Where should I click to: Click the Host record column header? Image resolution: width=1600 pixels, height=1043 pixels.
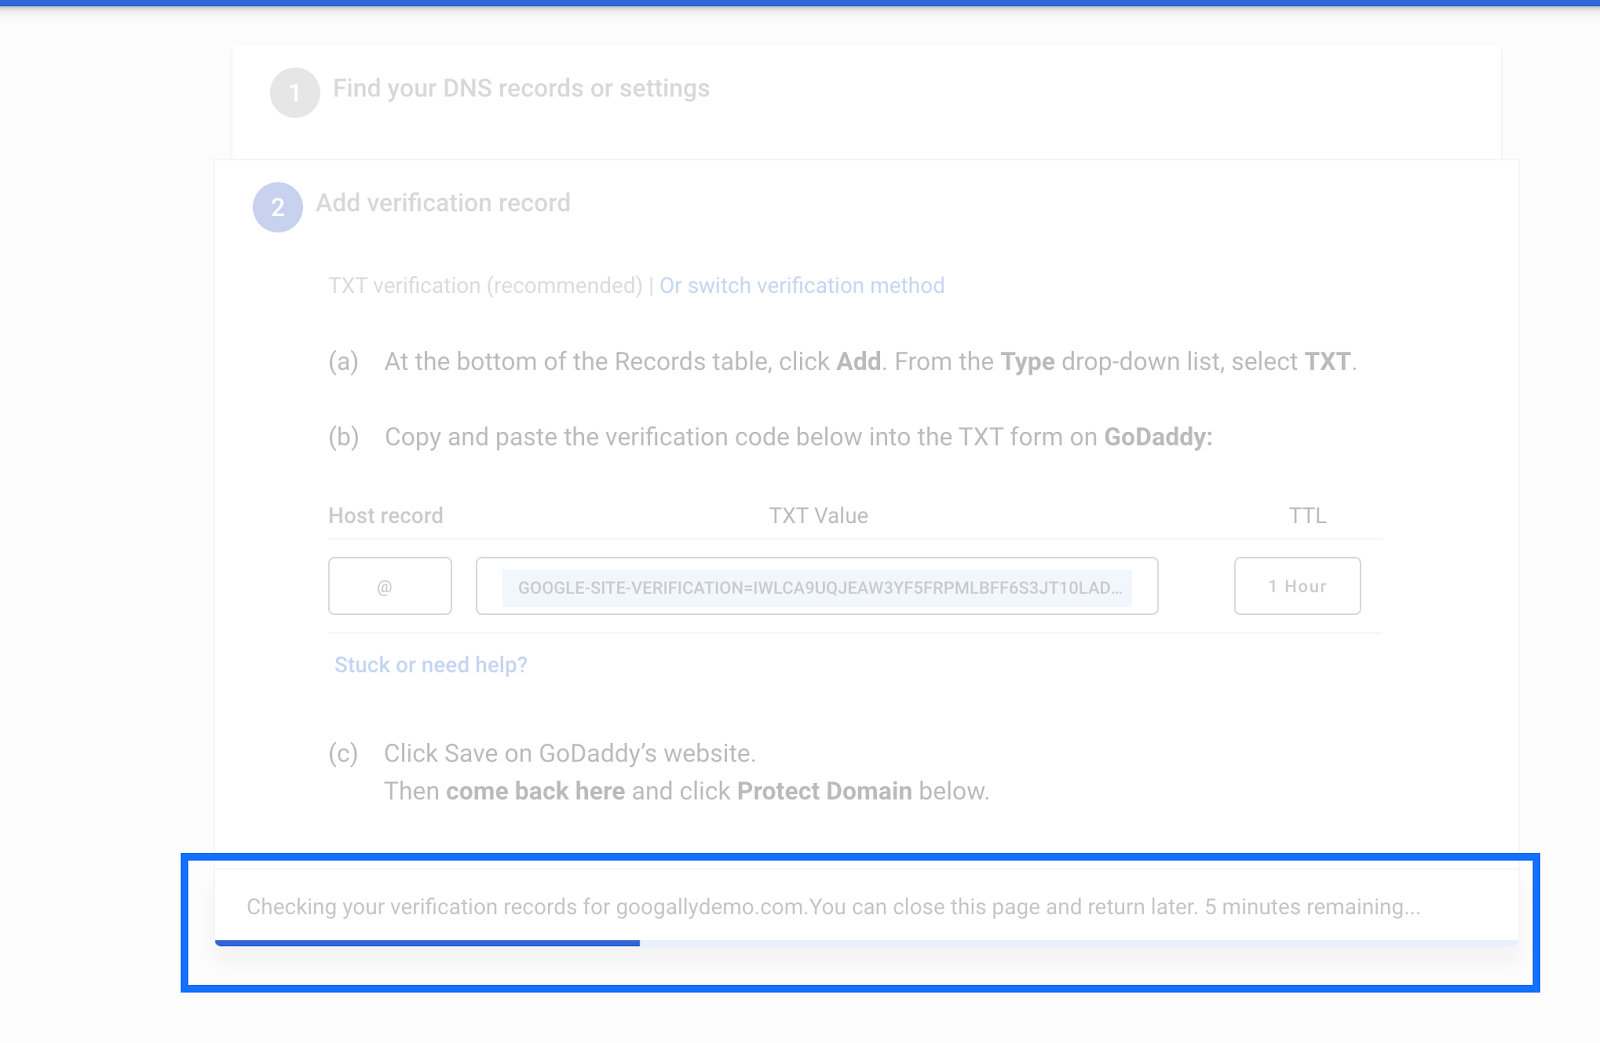(386, 516)
